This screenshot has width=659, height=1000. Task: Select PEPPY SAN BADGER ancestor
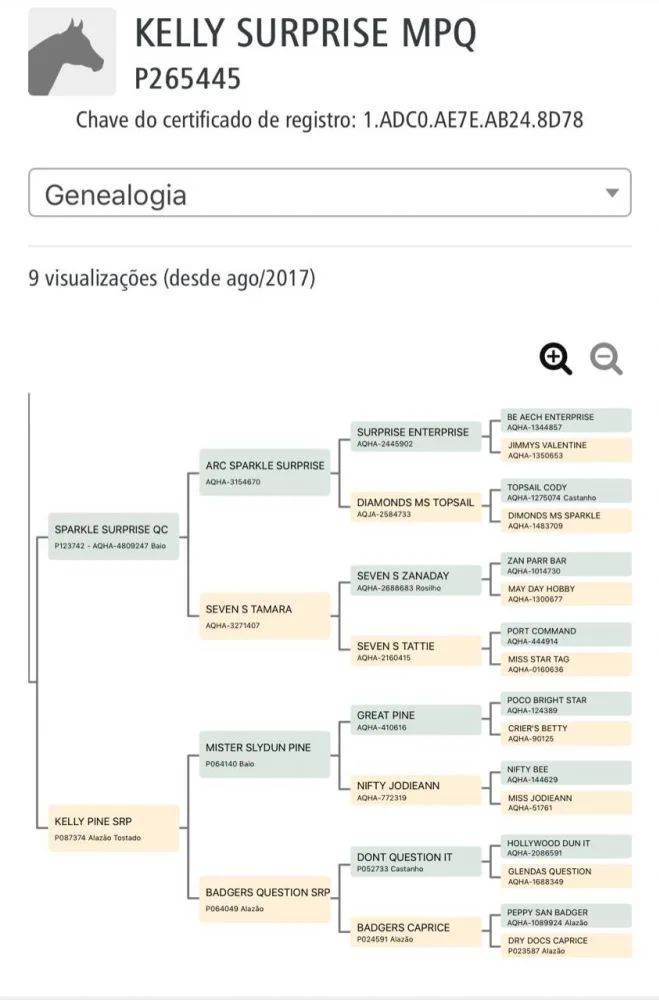point(566,916)
